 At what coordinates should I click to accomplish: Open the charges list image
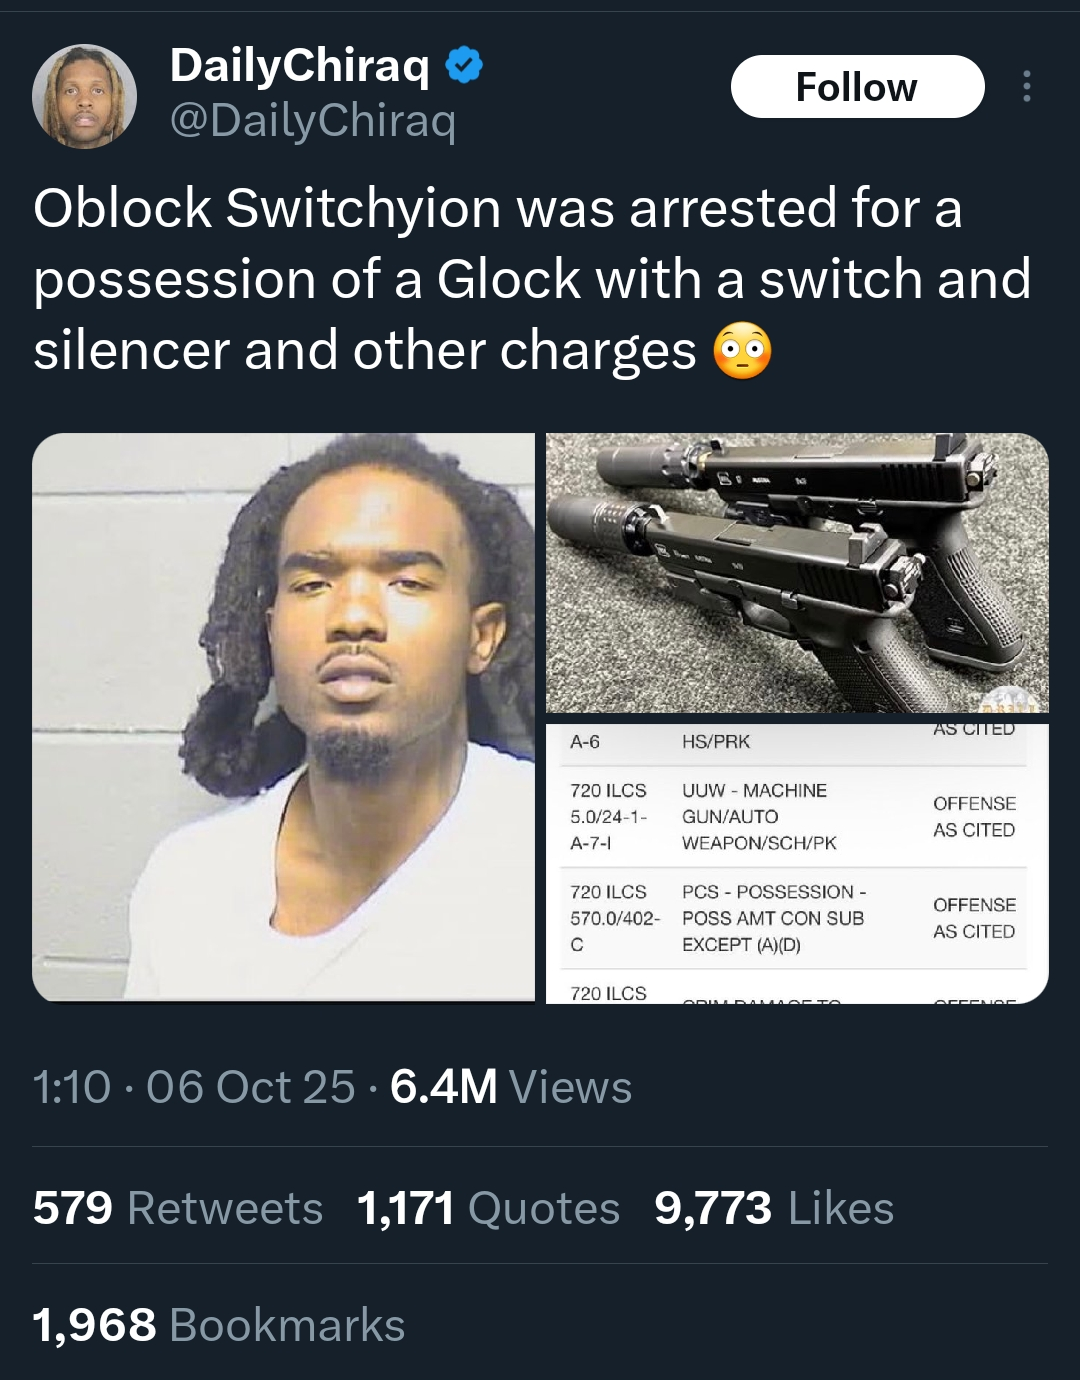coord(797,862)
